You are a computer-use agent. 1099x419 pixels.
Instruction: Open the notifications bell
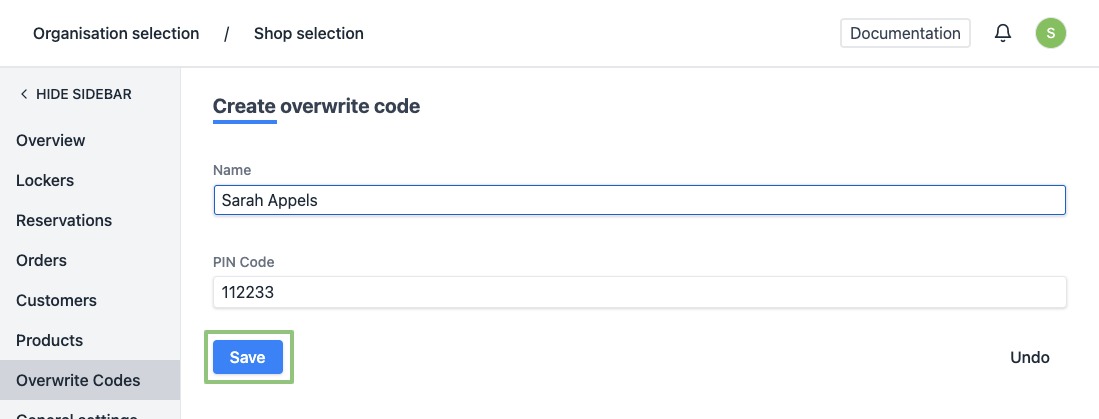(x=1003, y=33)
